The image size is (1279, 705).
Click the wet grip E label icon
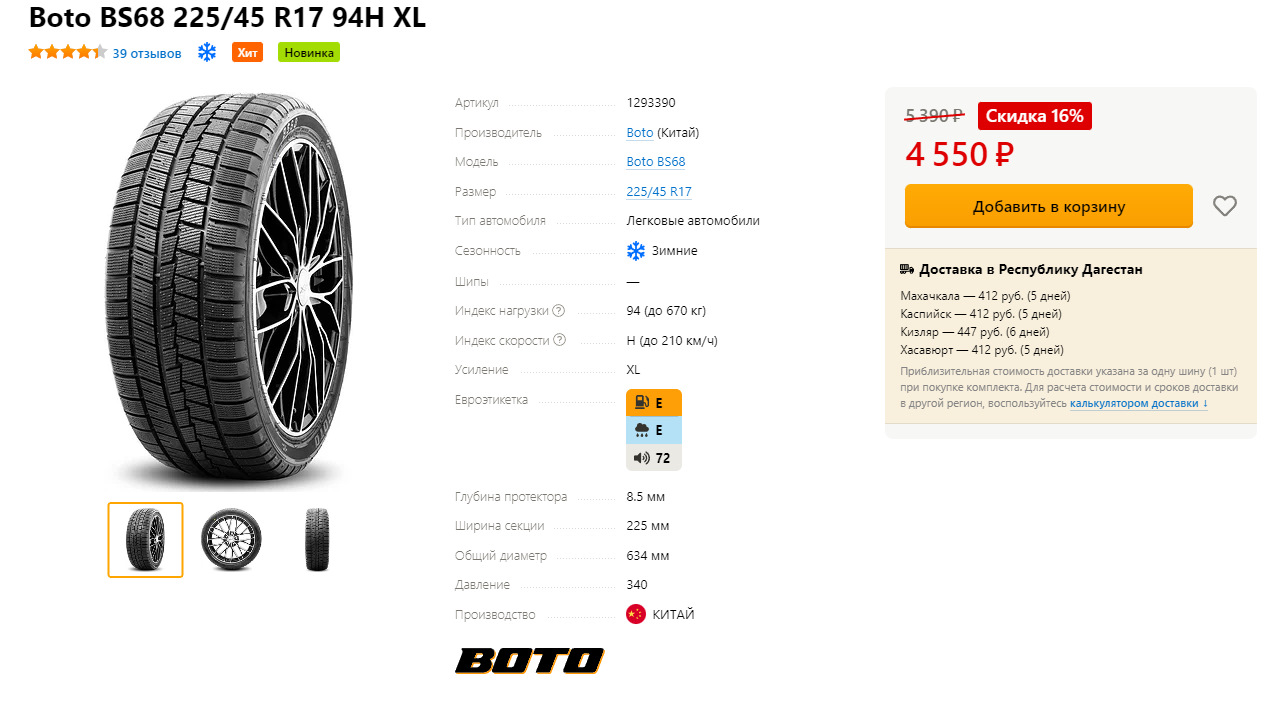point(653,430)
